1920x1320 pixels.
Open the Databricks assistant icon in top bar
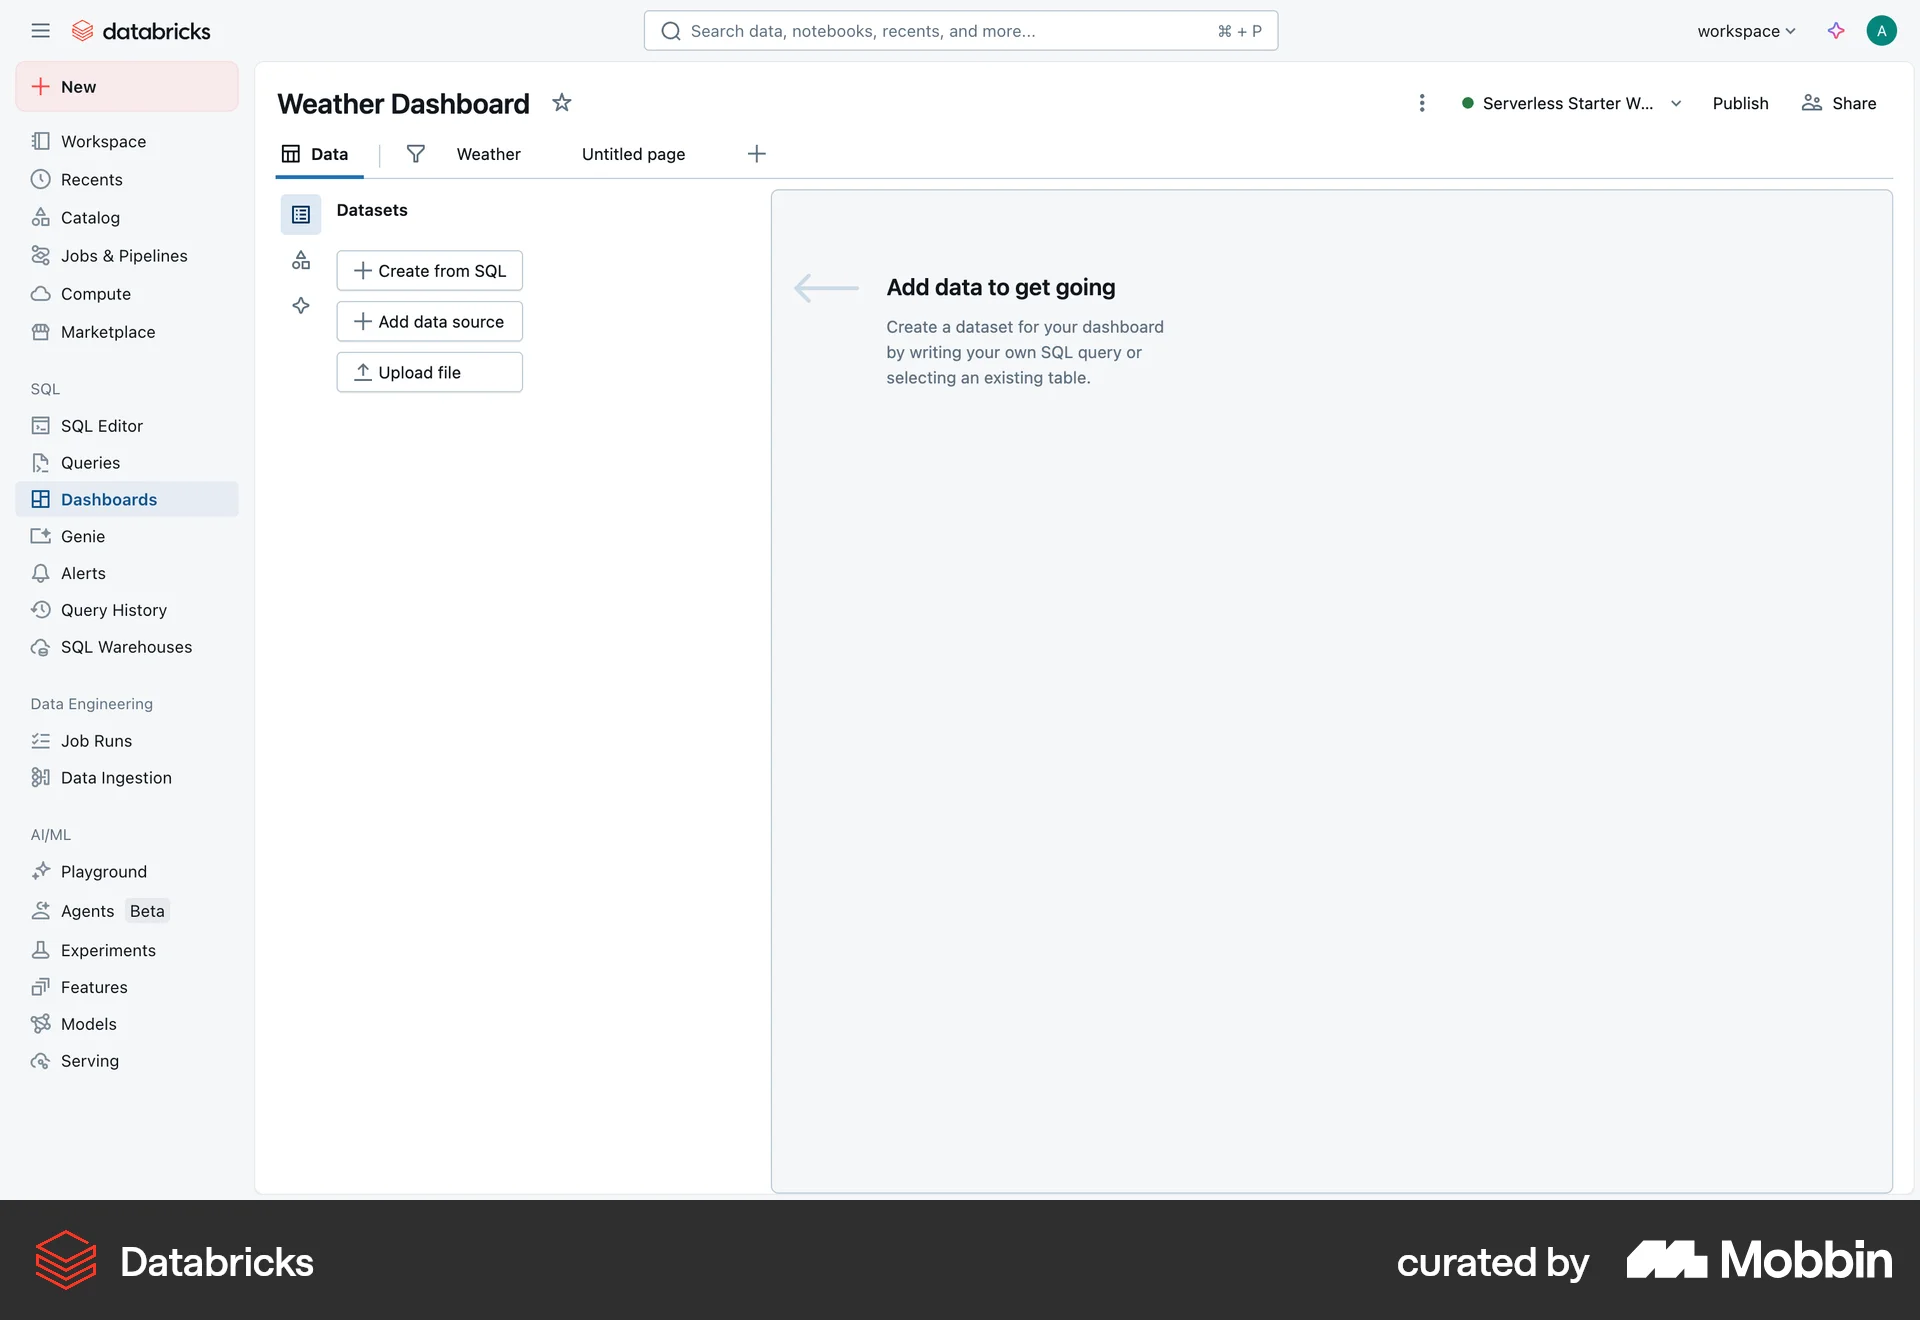coord(1836,31)
